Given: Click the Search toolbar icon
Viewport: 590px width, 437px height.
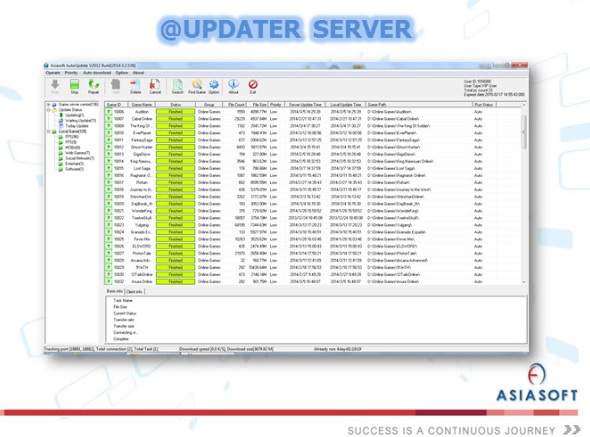Looking at the screenshot, I should tap(178, 86).
